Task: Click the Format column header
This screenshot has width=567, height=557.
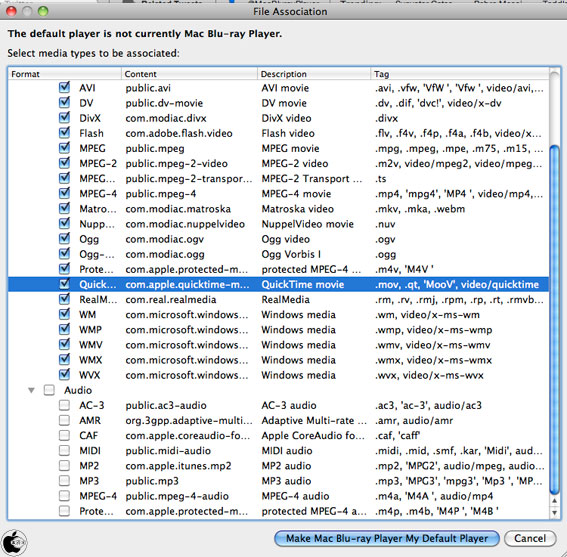Action: coord(65,74)
